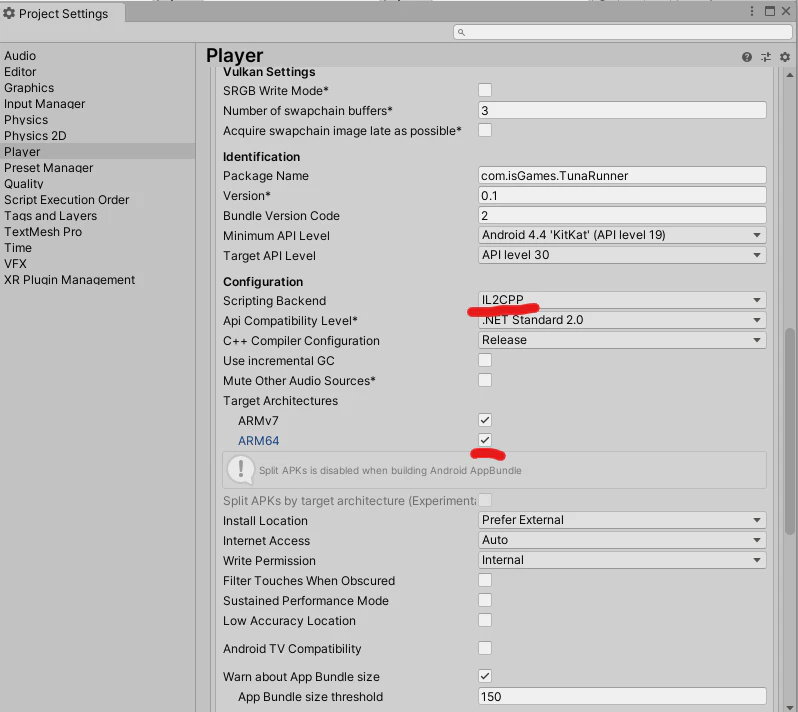Image resolution: width=798 pixels, height=712 pixels.
Task: Expand the Minimum API Level dropdown
Action: (x=622, y=235)
